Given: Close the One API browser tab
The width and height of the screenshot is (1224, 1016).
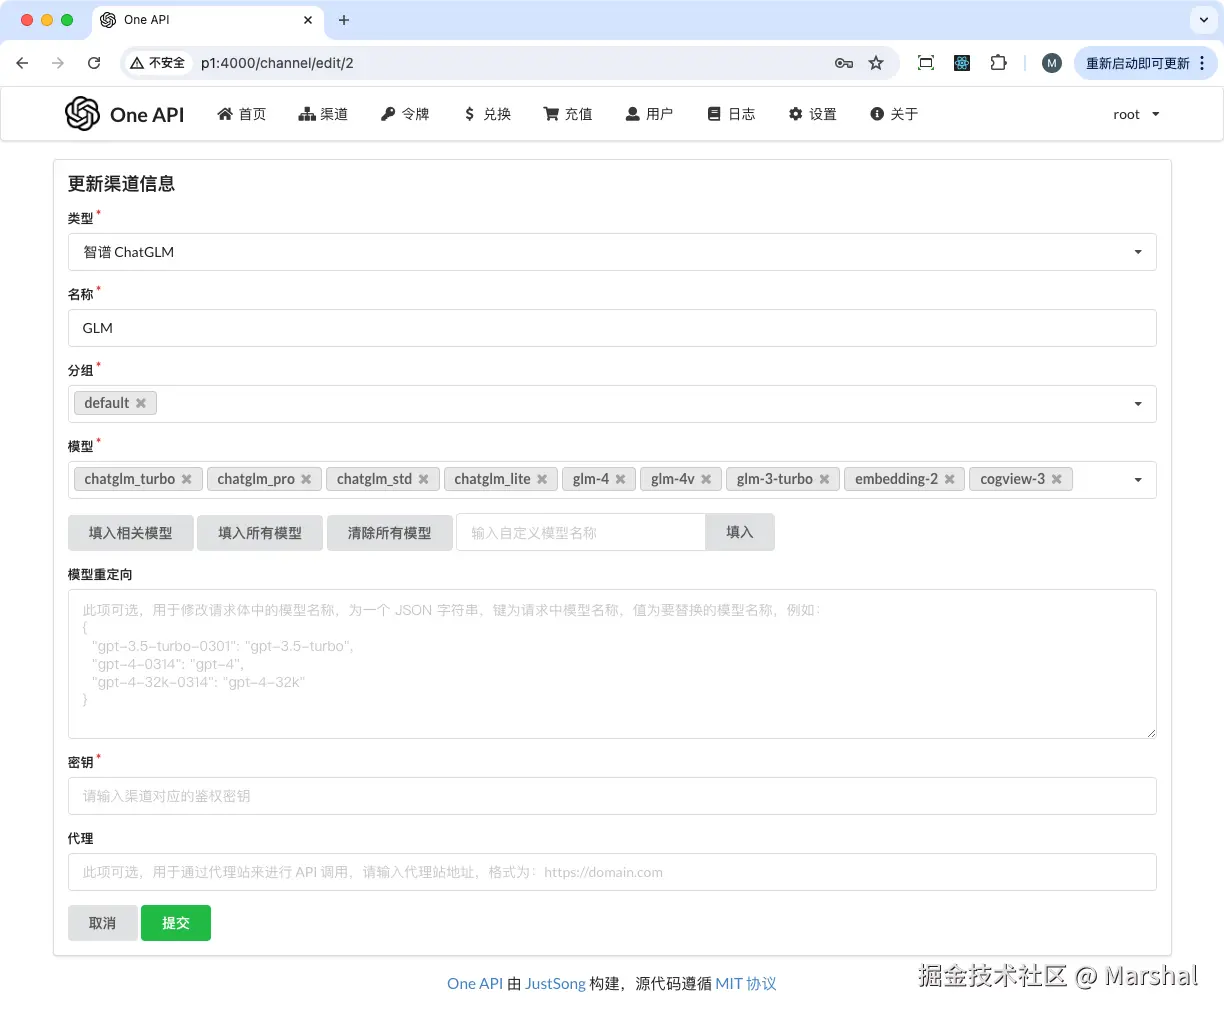Looking at the screenshot, I should (307, 20).
